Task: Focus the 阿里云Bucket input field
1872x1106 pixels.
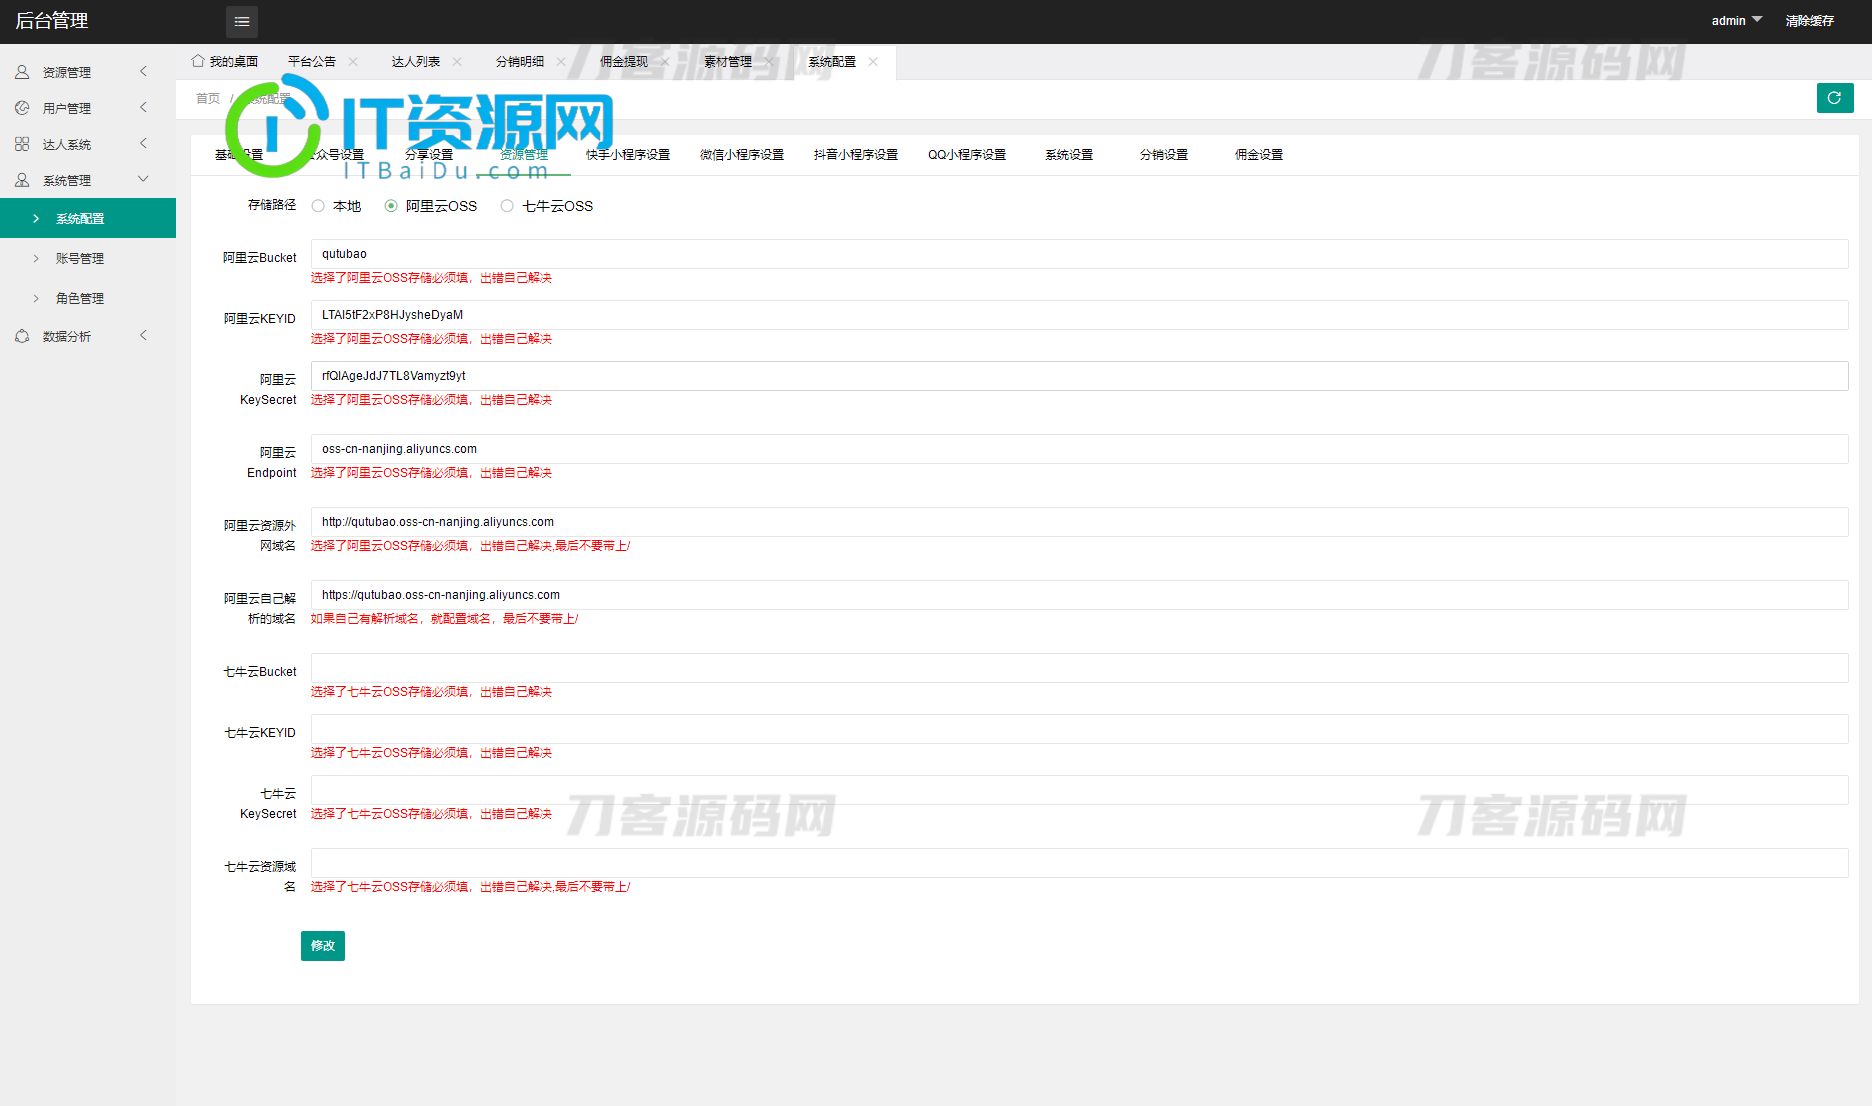Action: coord(1079,254)
